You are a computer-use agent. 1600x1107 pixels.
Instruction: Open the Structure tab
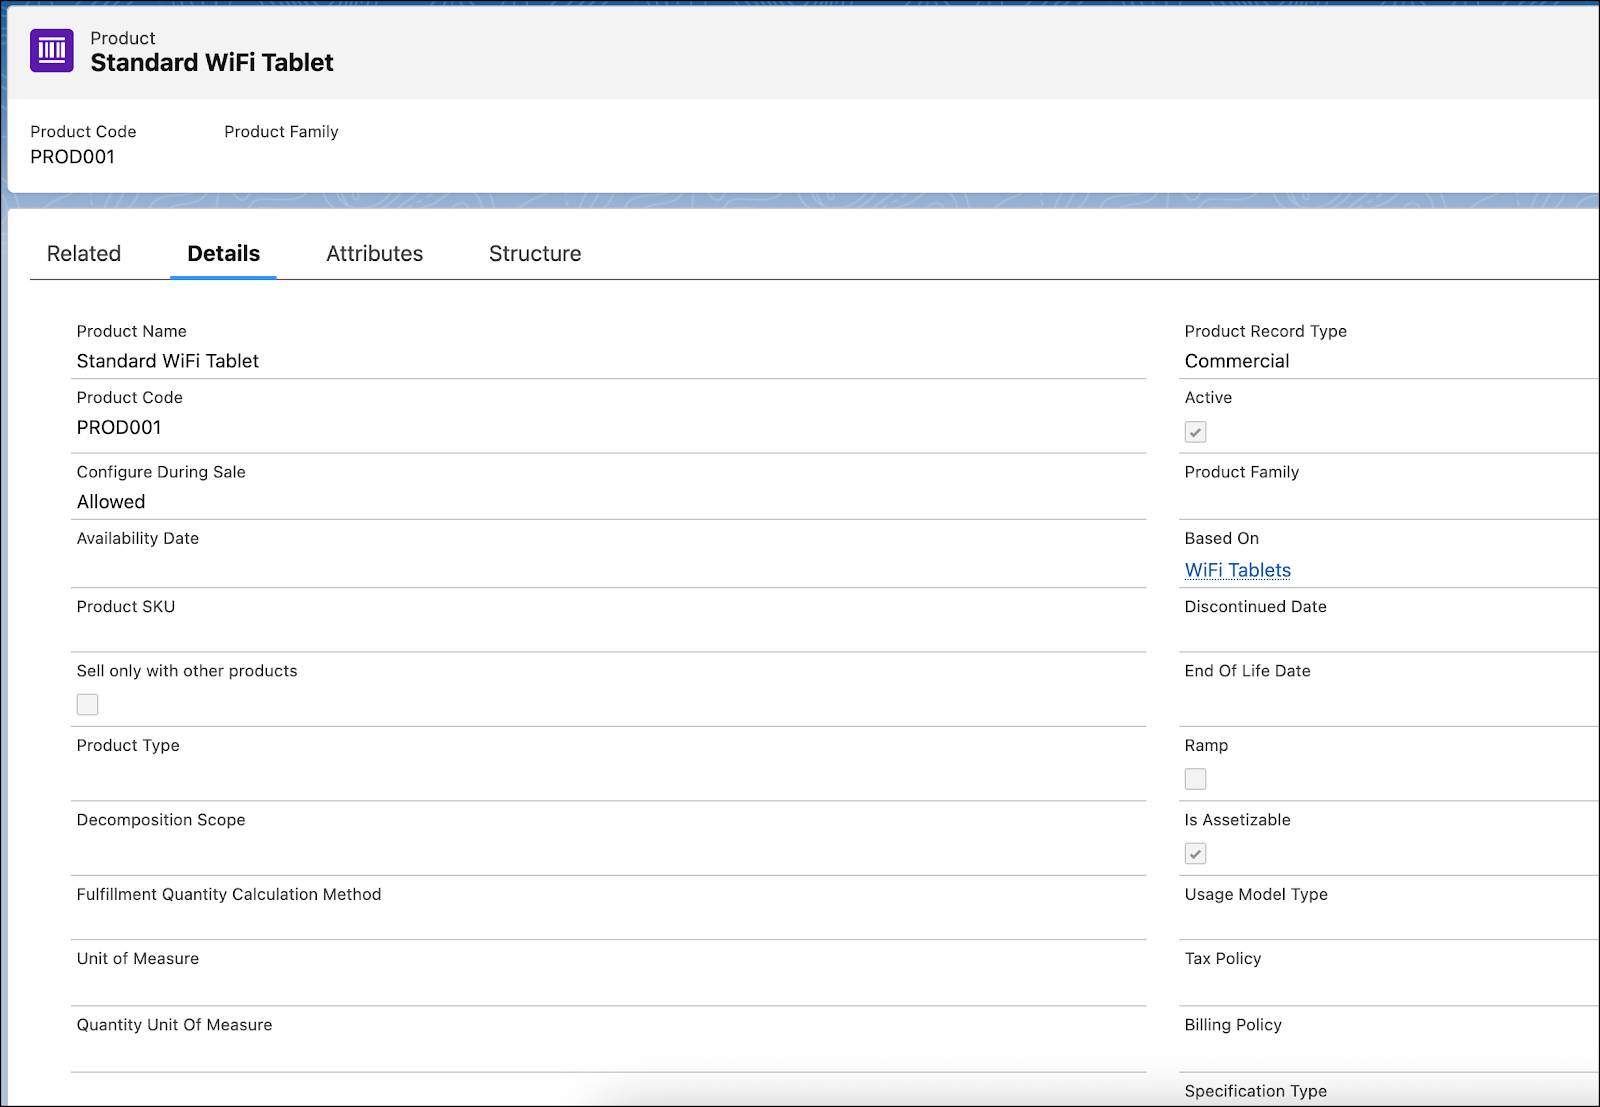[x=535, y=254]
